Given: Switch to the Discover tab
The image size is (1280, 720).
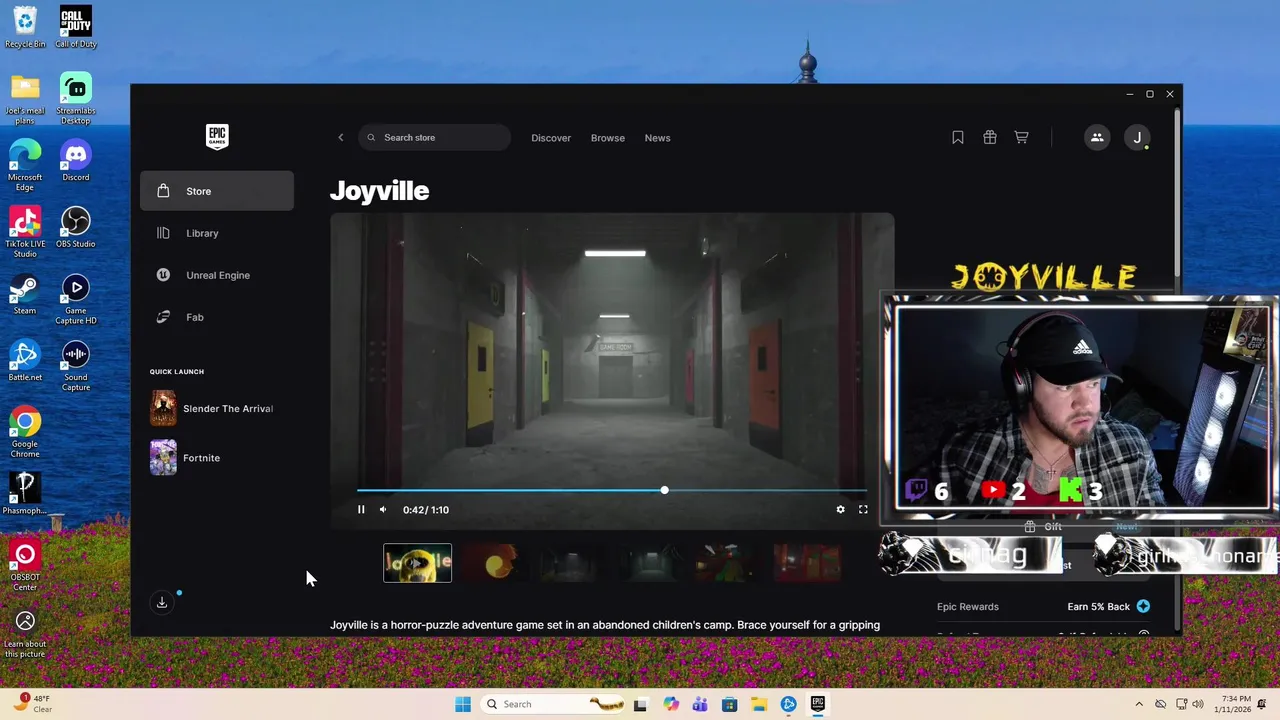Looking at the screenshot, I should (x=551, y=138).
